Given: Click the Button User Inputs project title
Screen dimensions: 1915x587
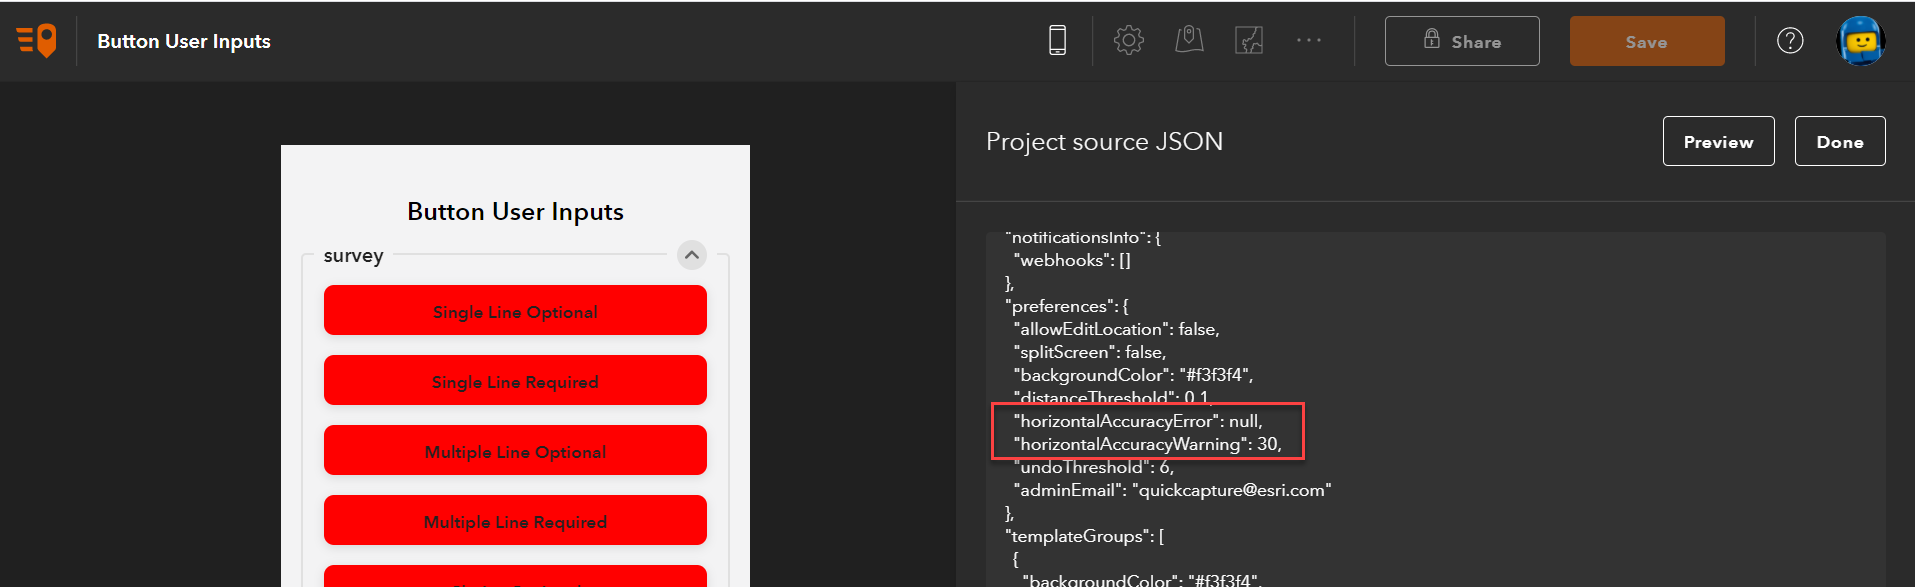Looking at the screenshot, I should (x=184, y=41).
